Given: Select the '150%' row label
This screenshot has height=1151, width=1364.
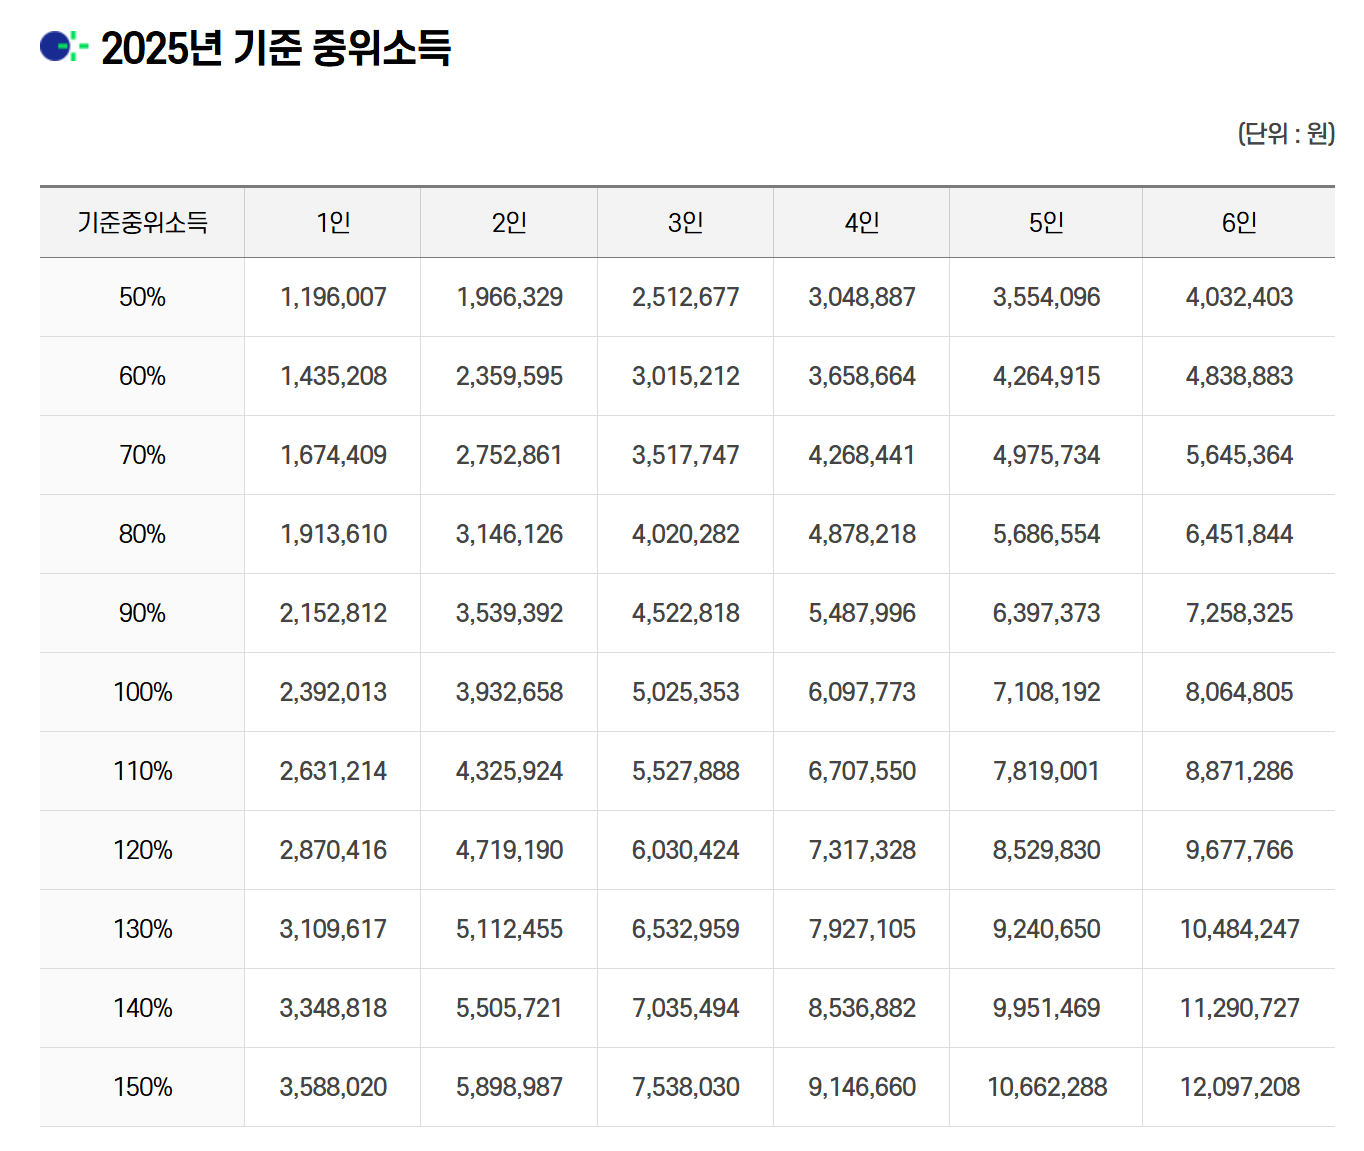Looking at the screenshot, I should coord(142,1087).
